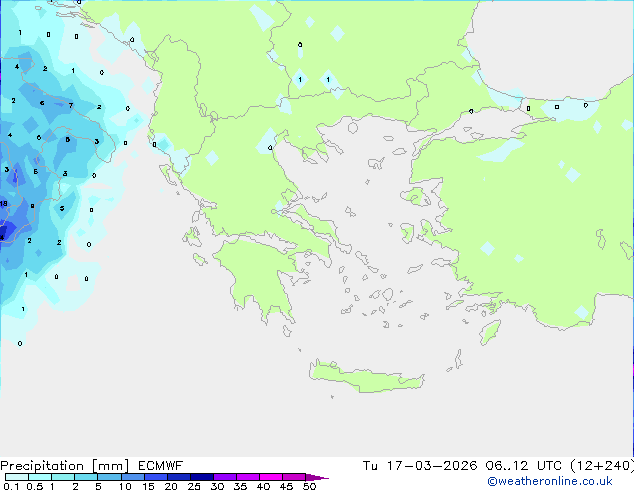Screen dimensions: 634x490
Task: Click the '17-03-2026' date text
Action: click(432, 466)
